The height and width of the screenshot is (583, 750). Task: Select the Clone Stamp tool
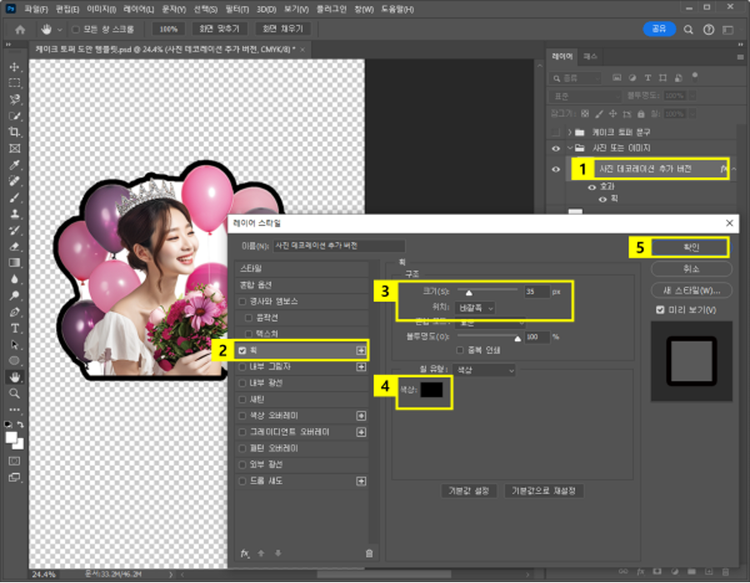[x=14, y=214]
